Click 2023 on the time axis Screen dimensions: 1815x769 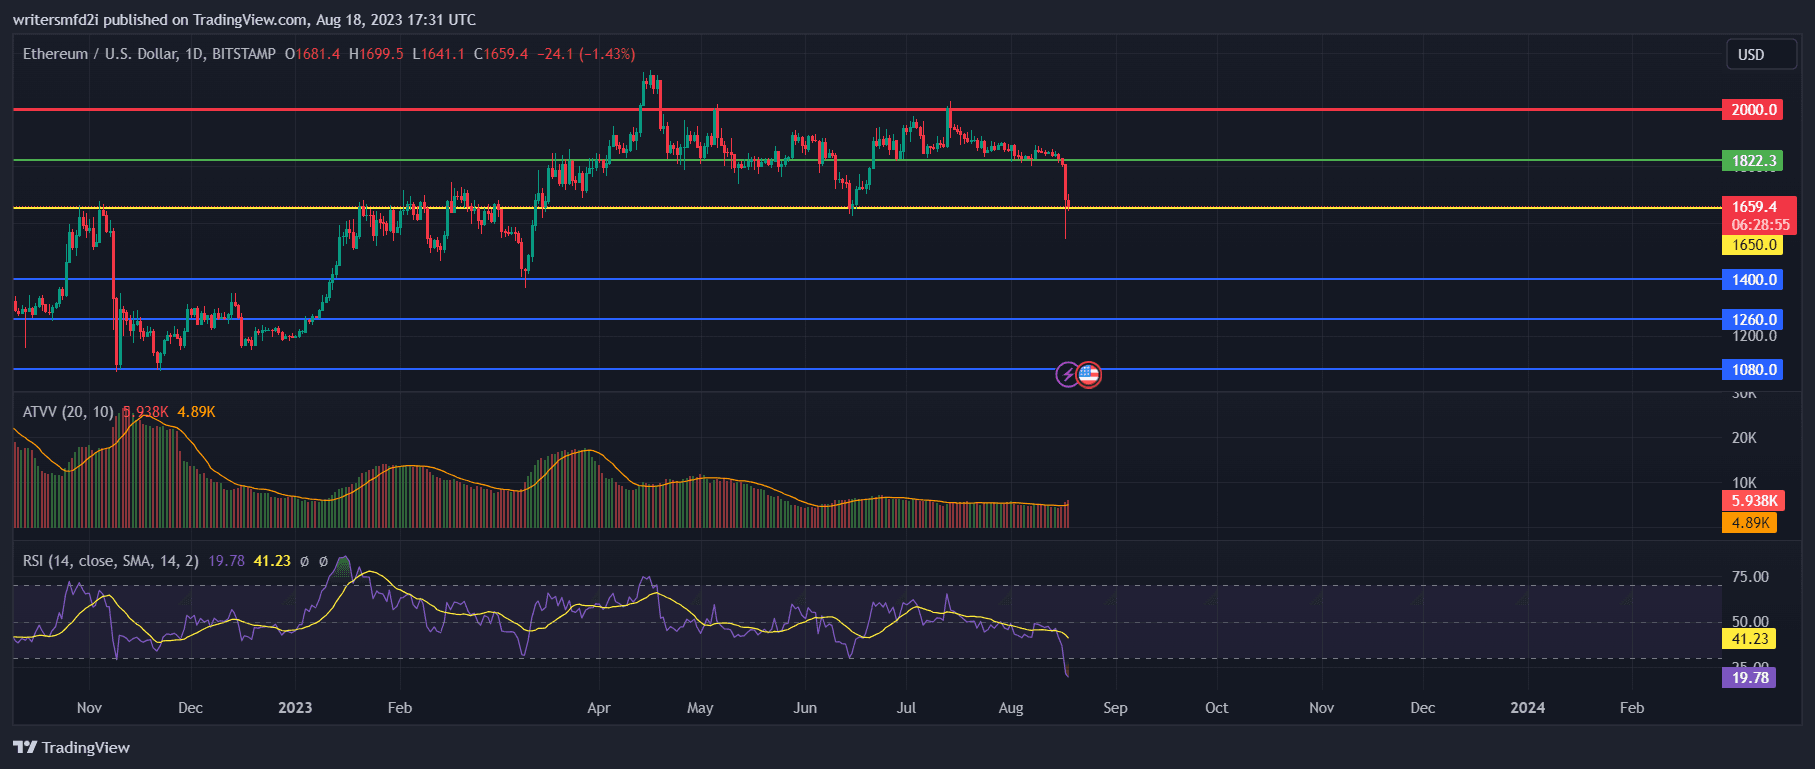point(295,708)
